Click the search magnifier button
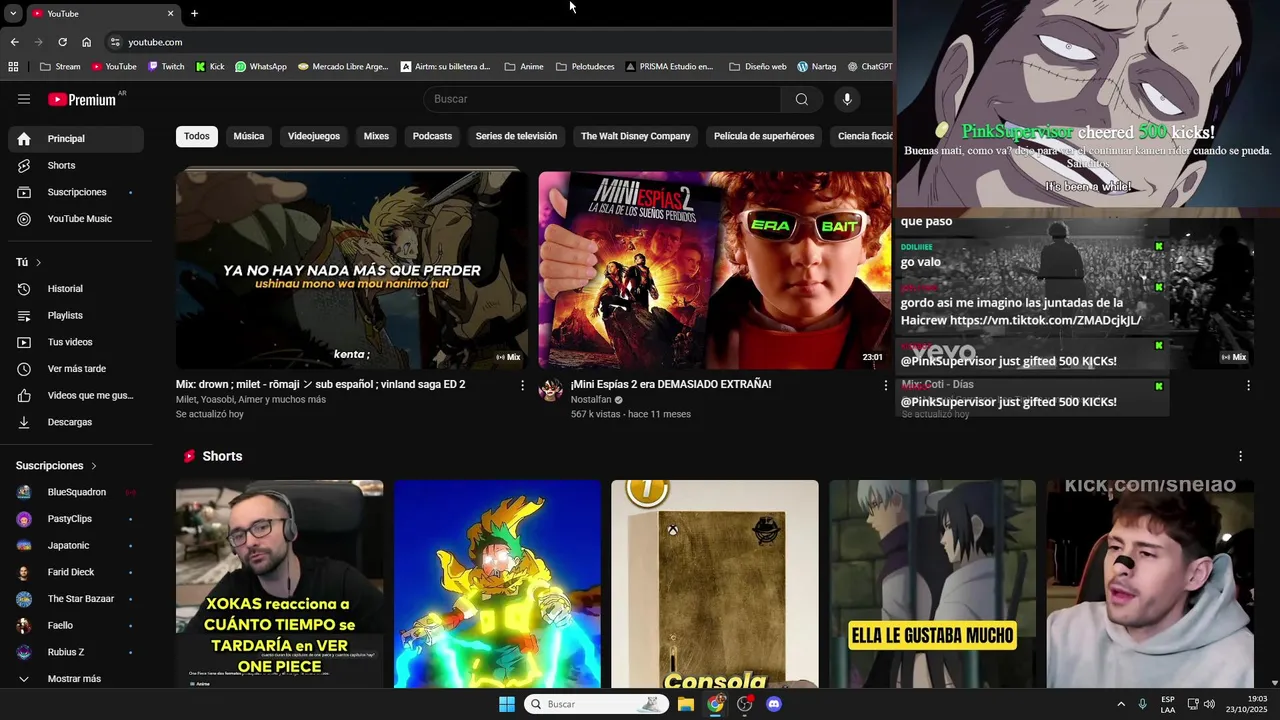Viewport: 1280px width, 720px height. (801, 99)
